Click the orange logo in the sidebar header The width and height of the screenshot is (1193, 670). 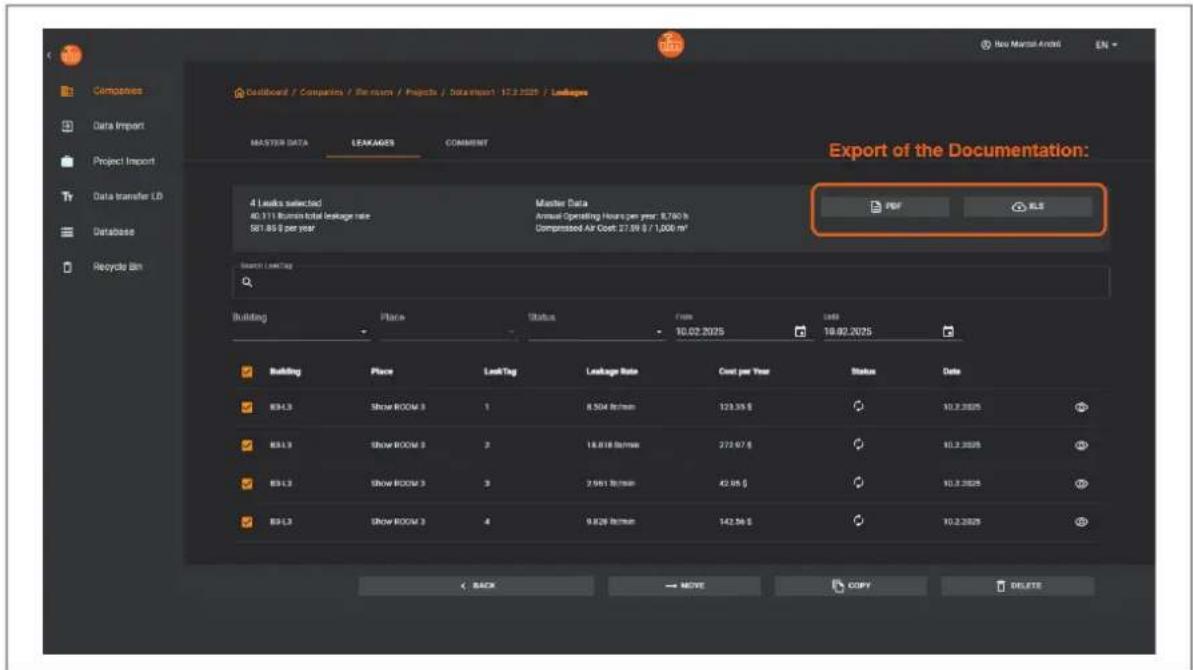tap(71, 55)
